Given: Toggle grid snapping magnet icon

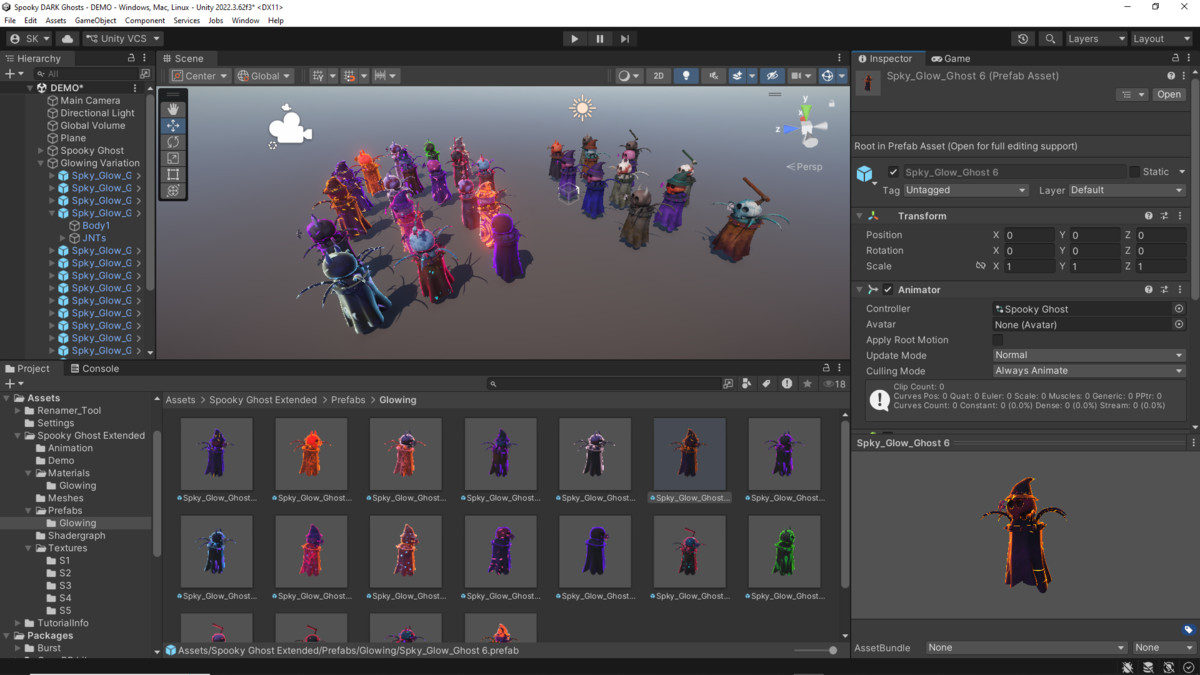Looking at the screenshot, I should click(349, 76).
